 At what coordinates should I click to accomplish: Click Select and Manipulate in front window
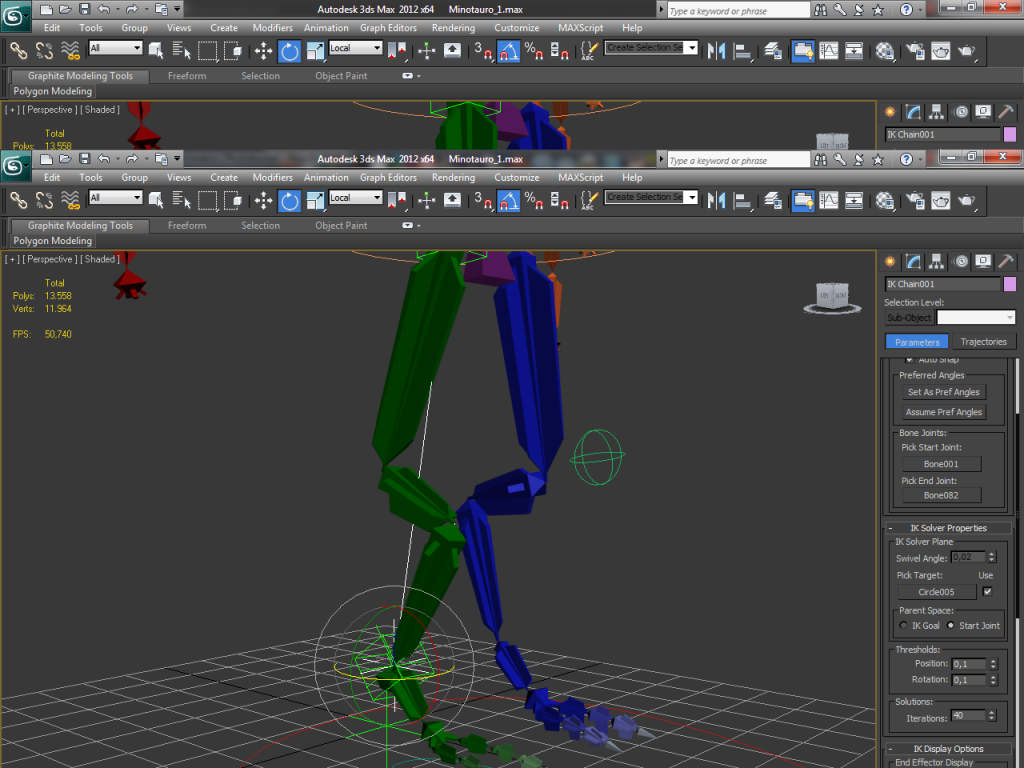pos(426,200)
